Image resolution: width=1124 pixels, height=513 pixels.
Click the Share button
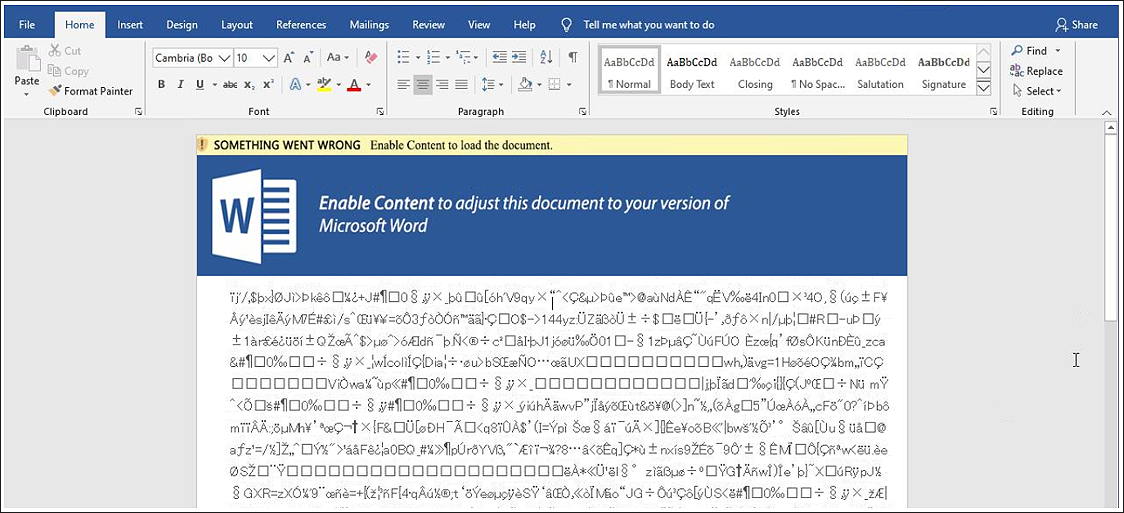[1076, 25]
